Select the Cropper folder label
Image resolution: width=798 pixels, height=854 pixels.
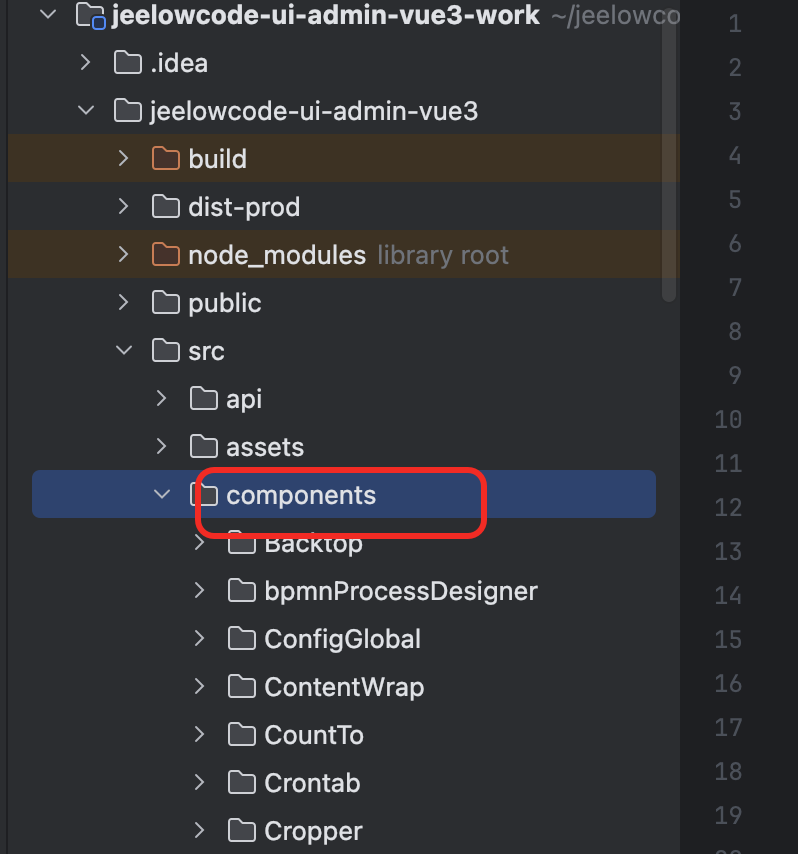click(313, 831)
